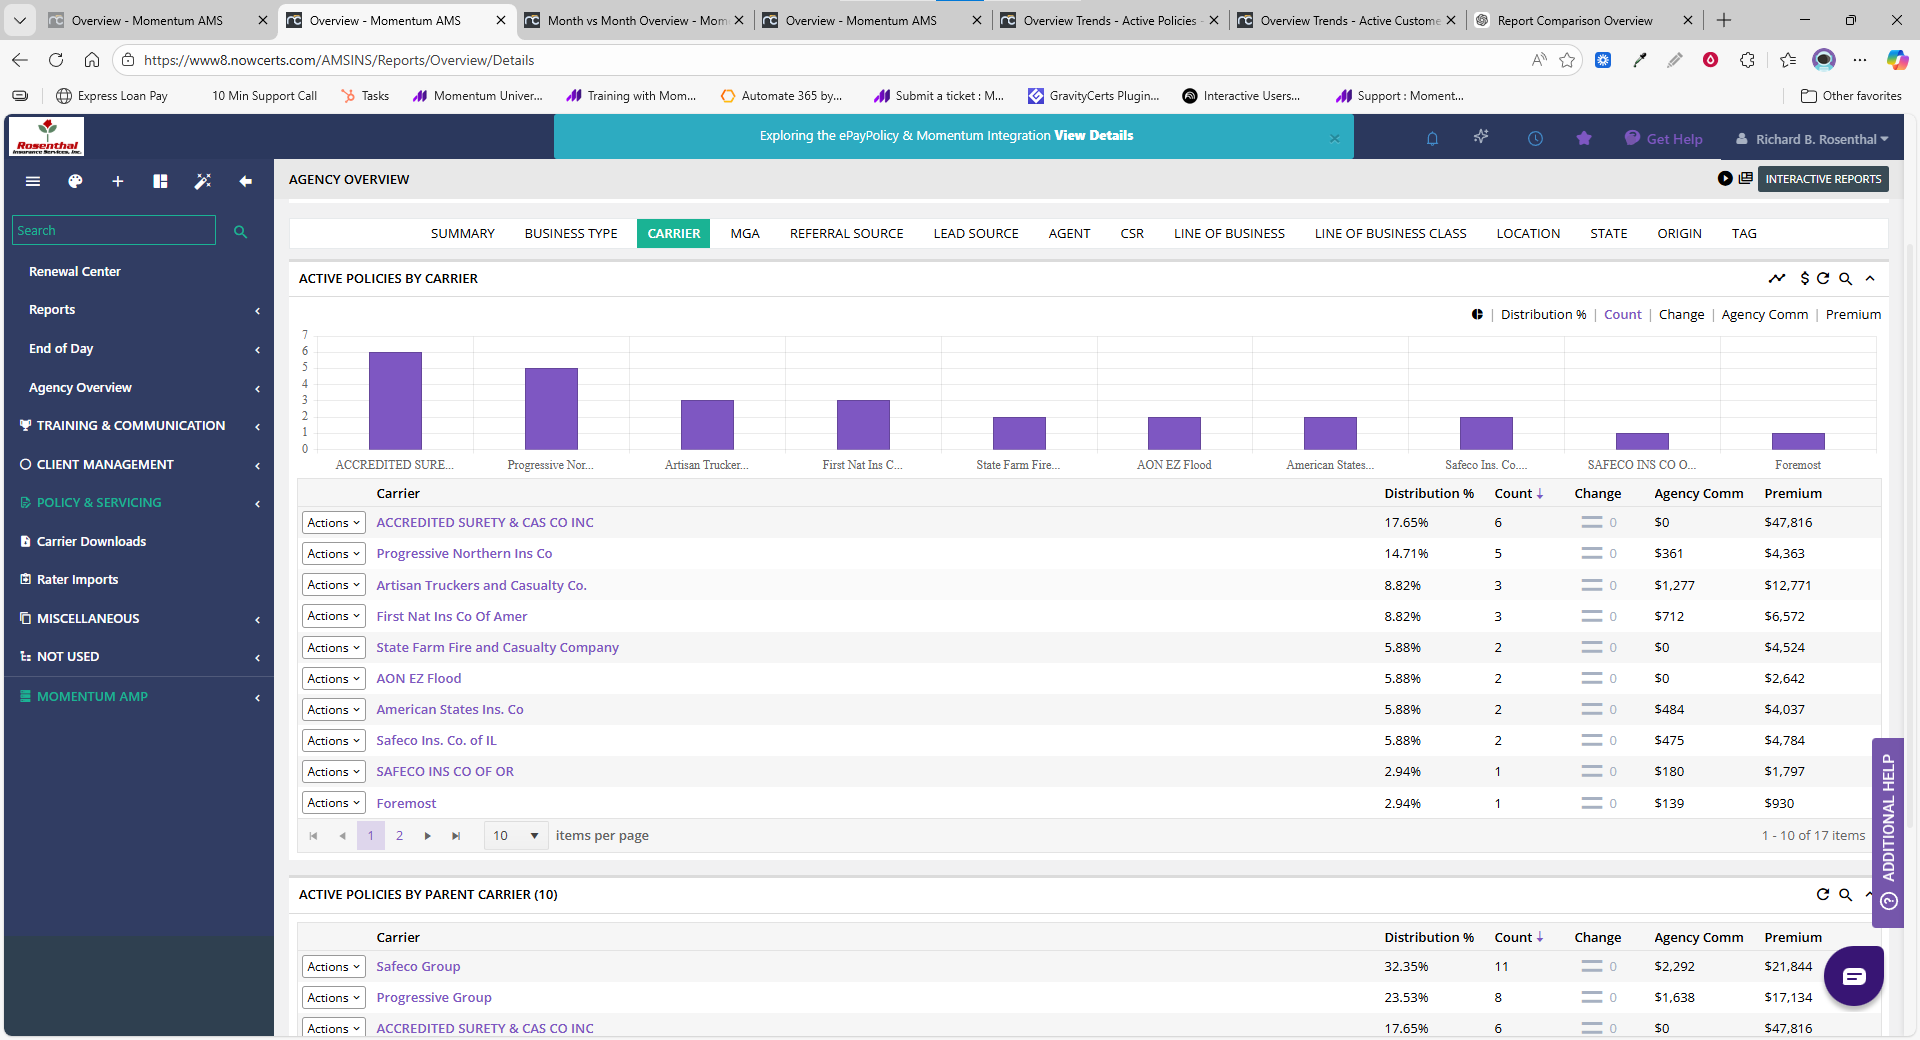The image size is (1920, 1040).
Task: Open Actions dropdown for AON EZ Flood
Action: (x=333, y=679)
